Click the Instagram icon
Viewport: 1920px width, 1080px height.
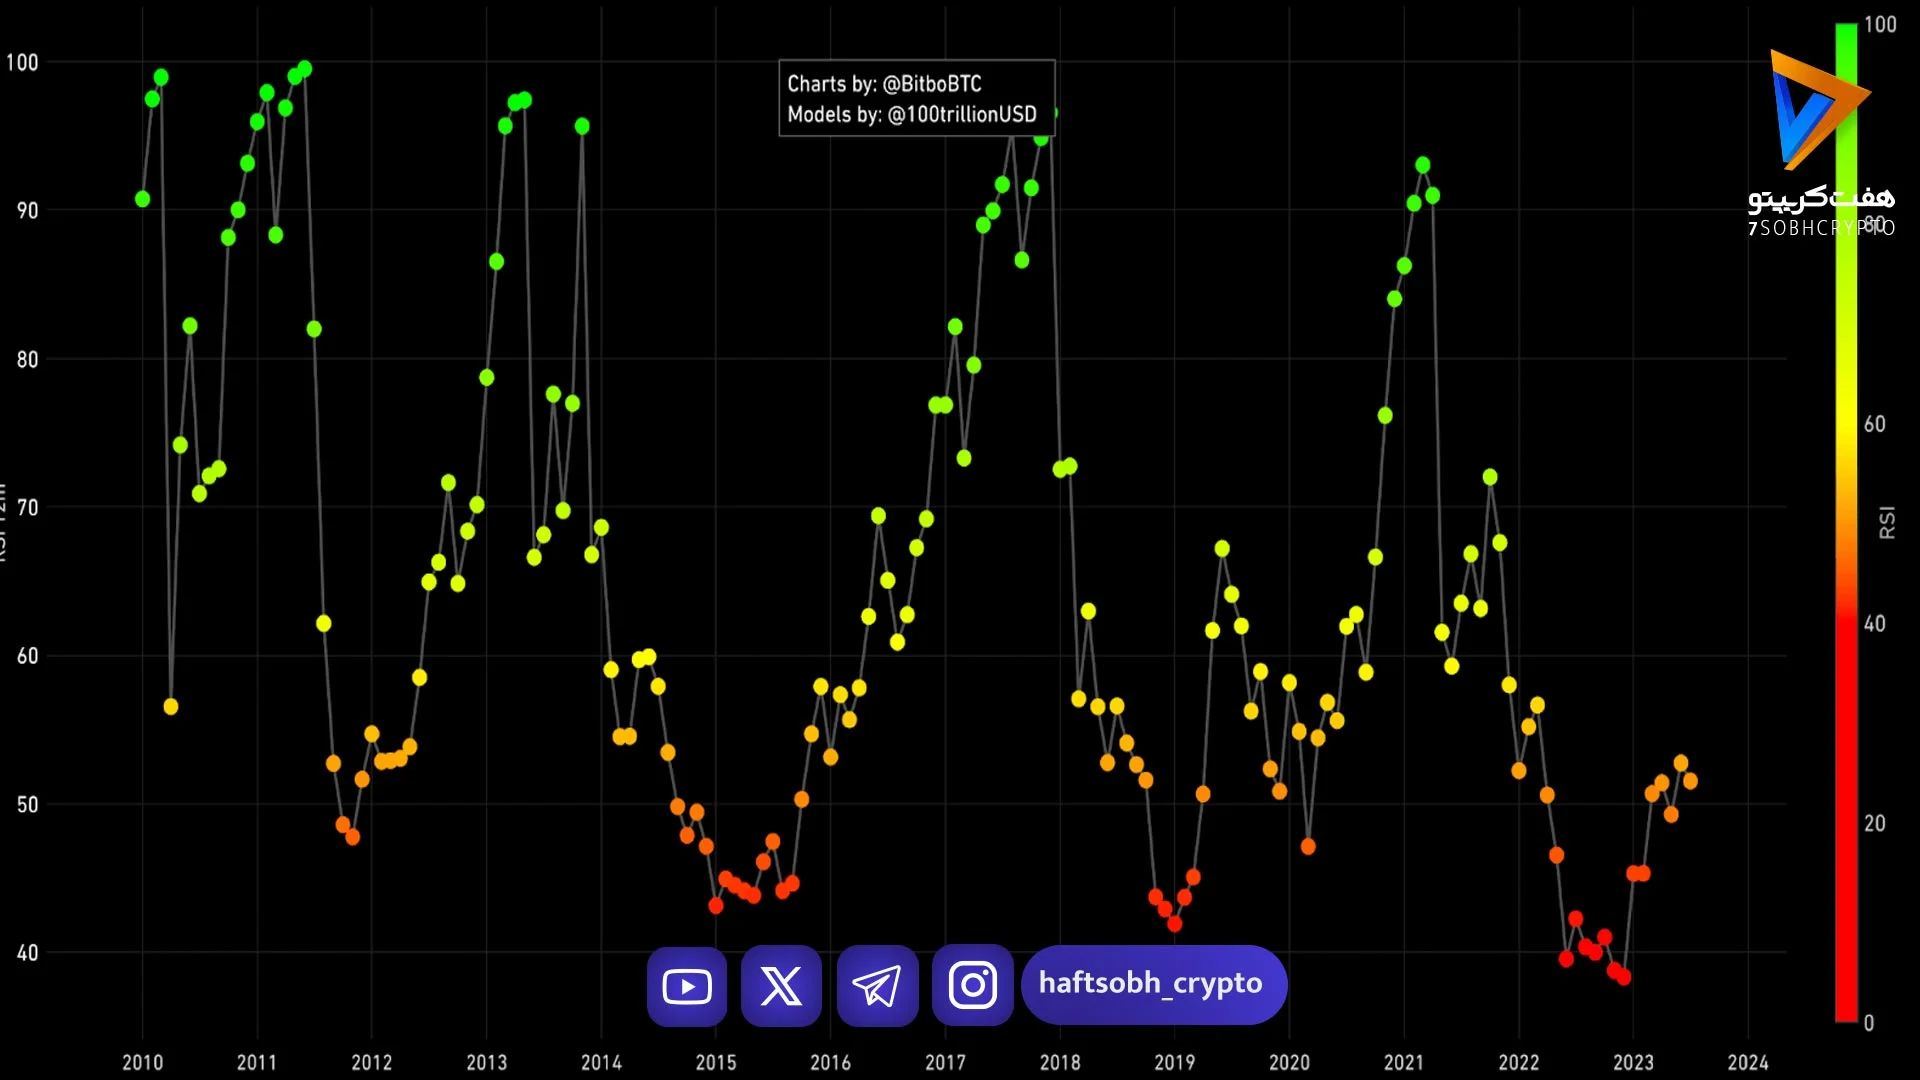point(972,986)
